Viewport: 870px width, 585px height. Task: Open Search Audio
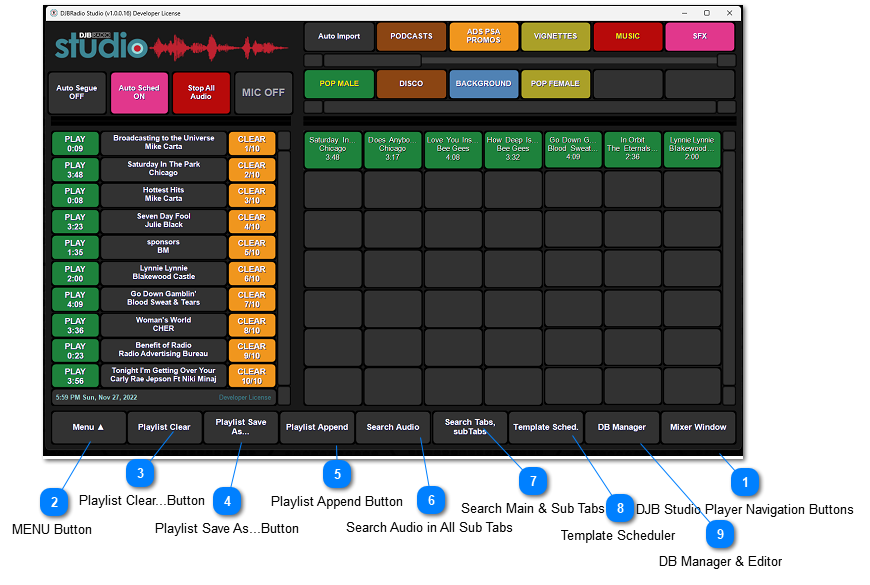click(393, 427)
